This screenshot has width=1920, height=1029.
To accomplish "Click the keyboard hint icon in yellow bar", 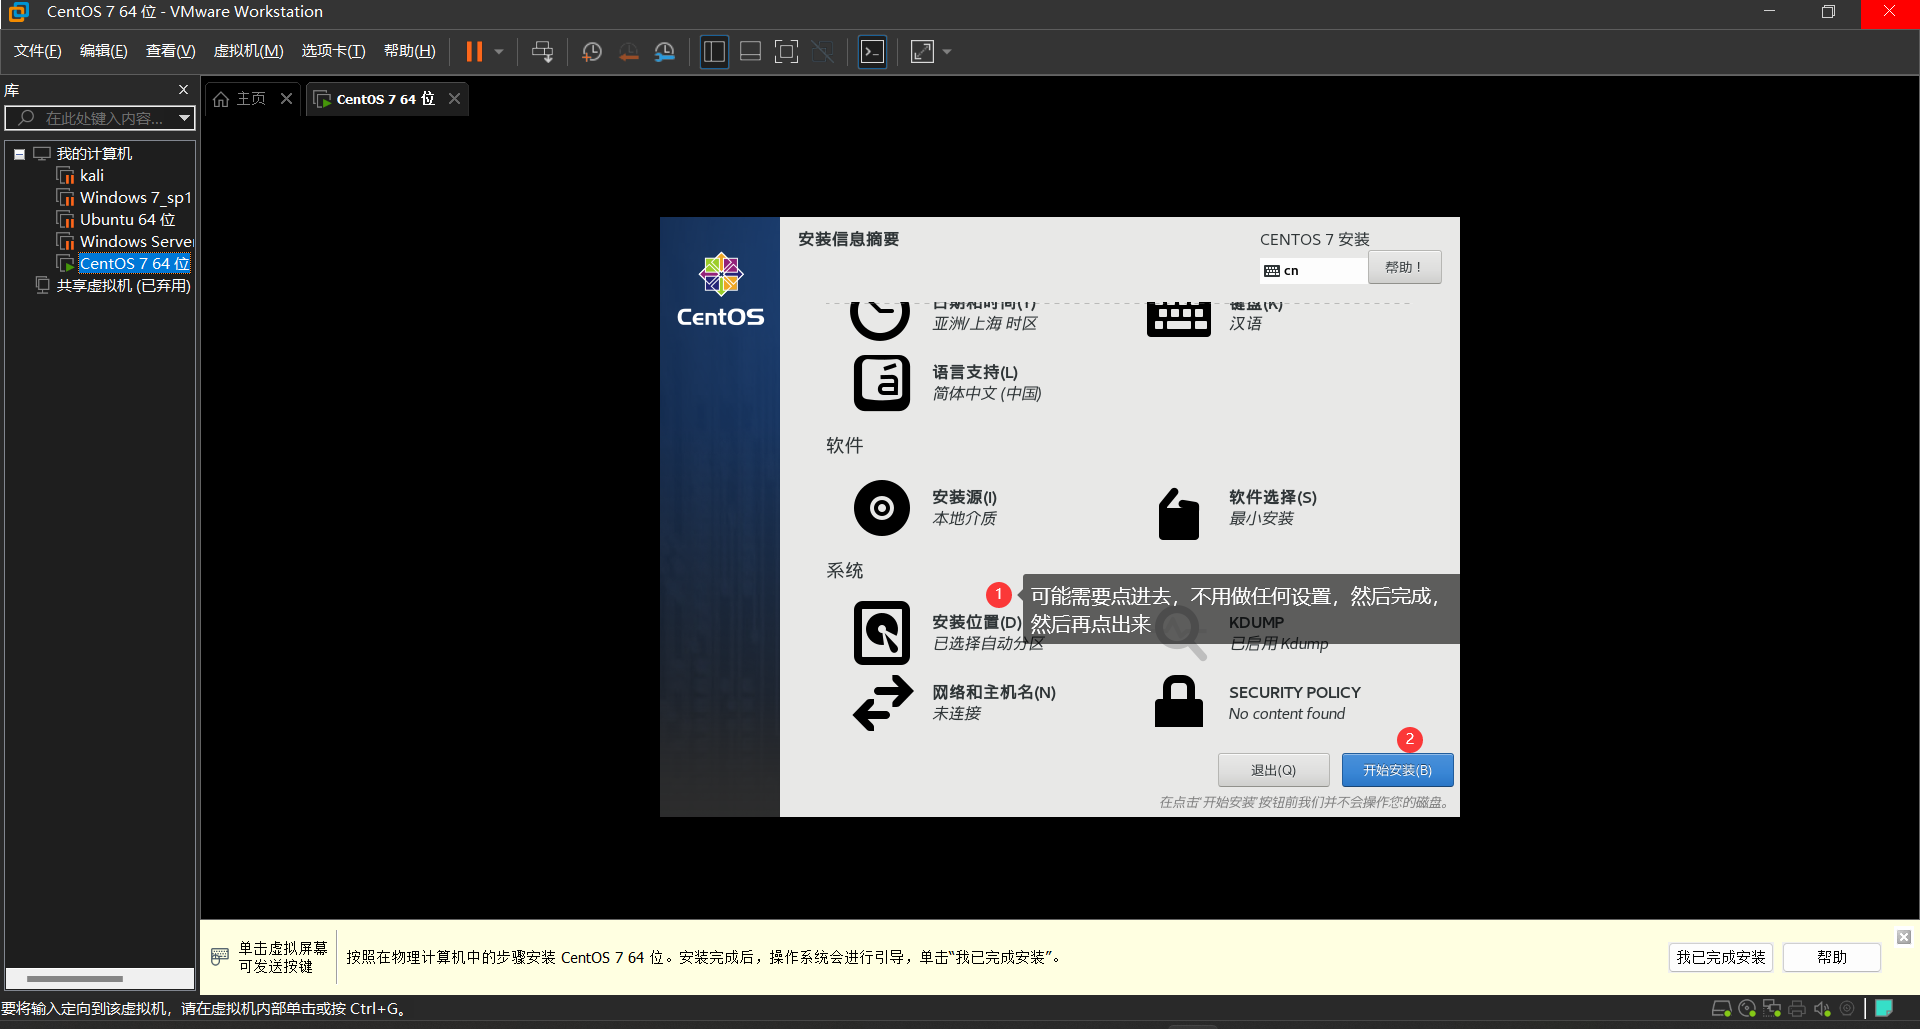I will click(x=220, y=957).
